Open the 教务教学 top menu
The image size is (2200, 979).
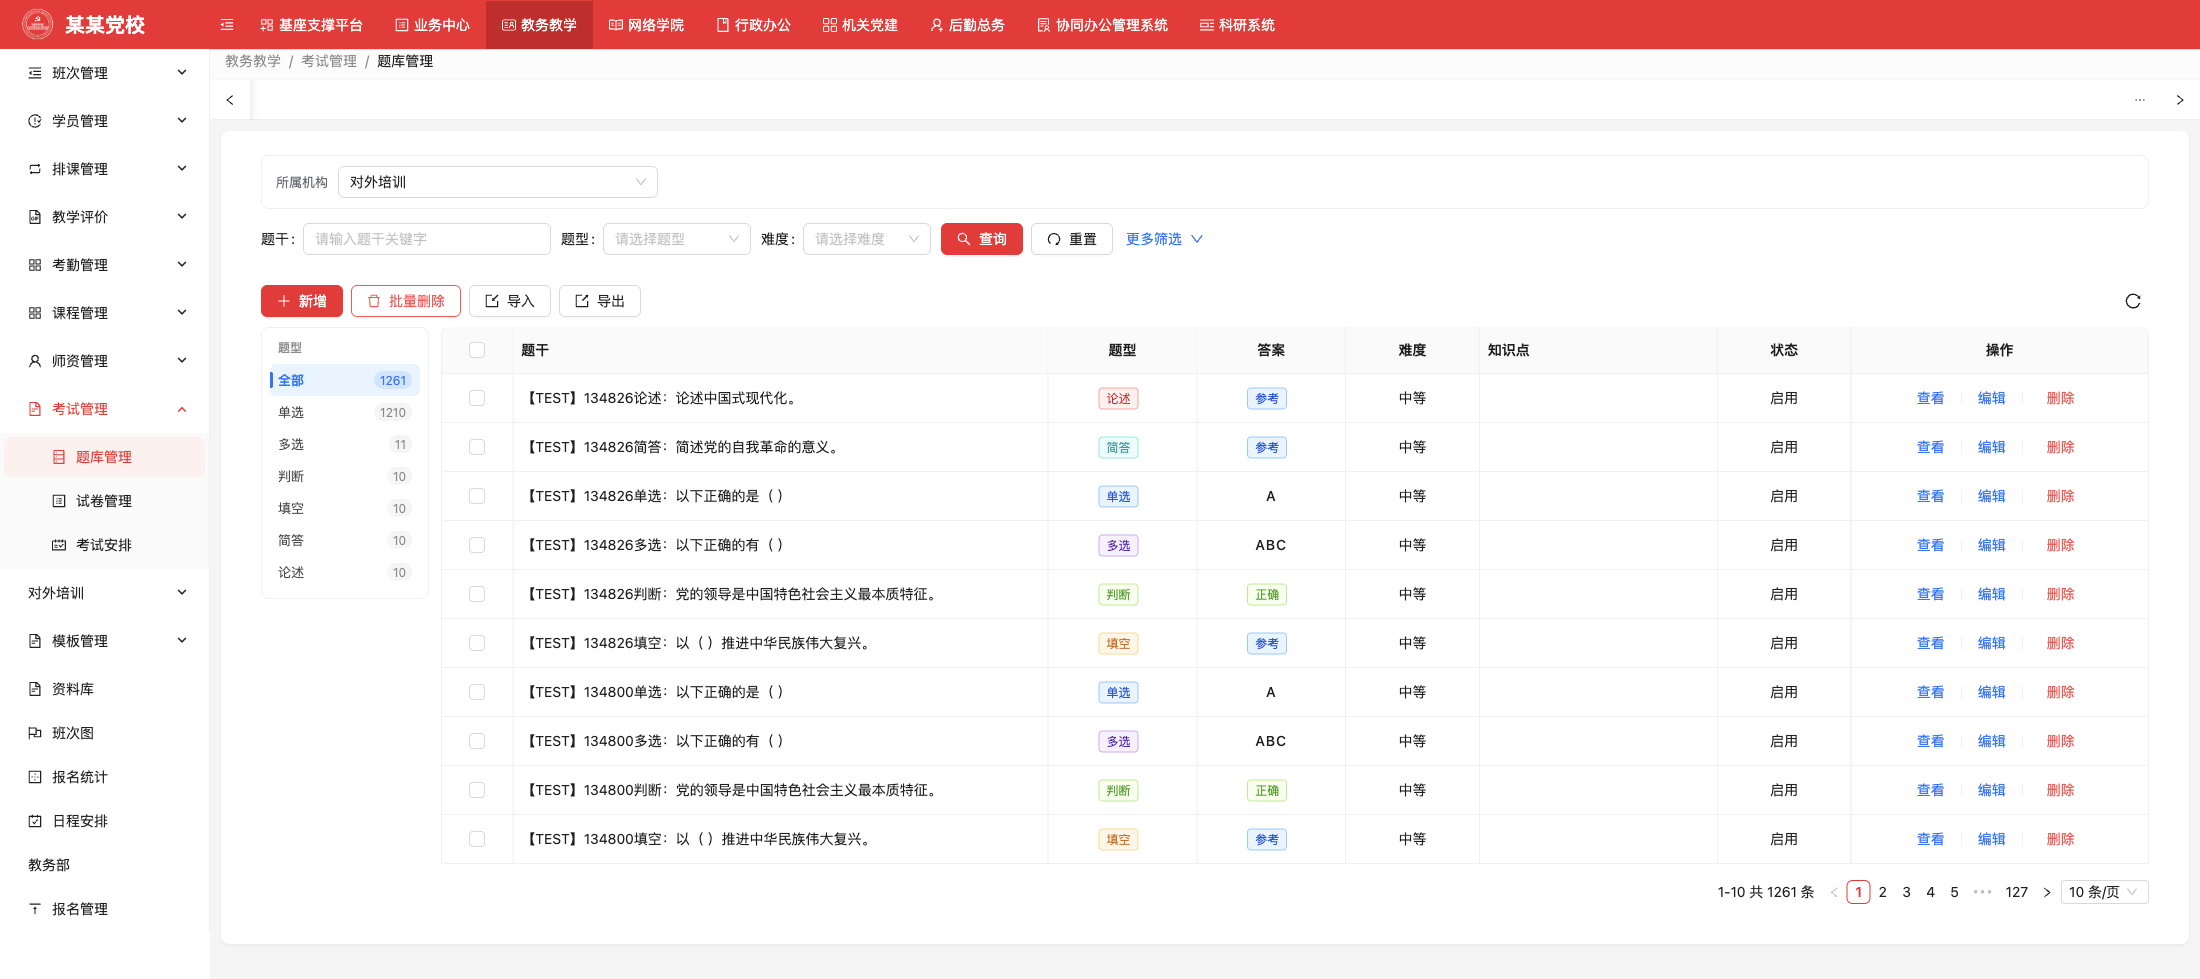click(x=539, y=25)
